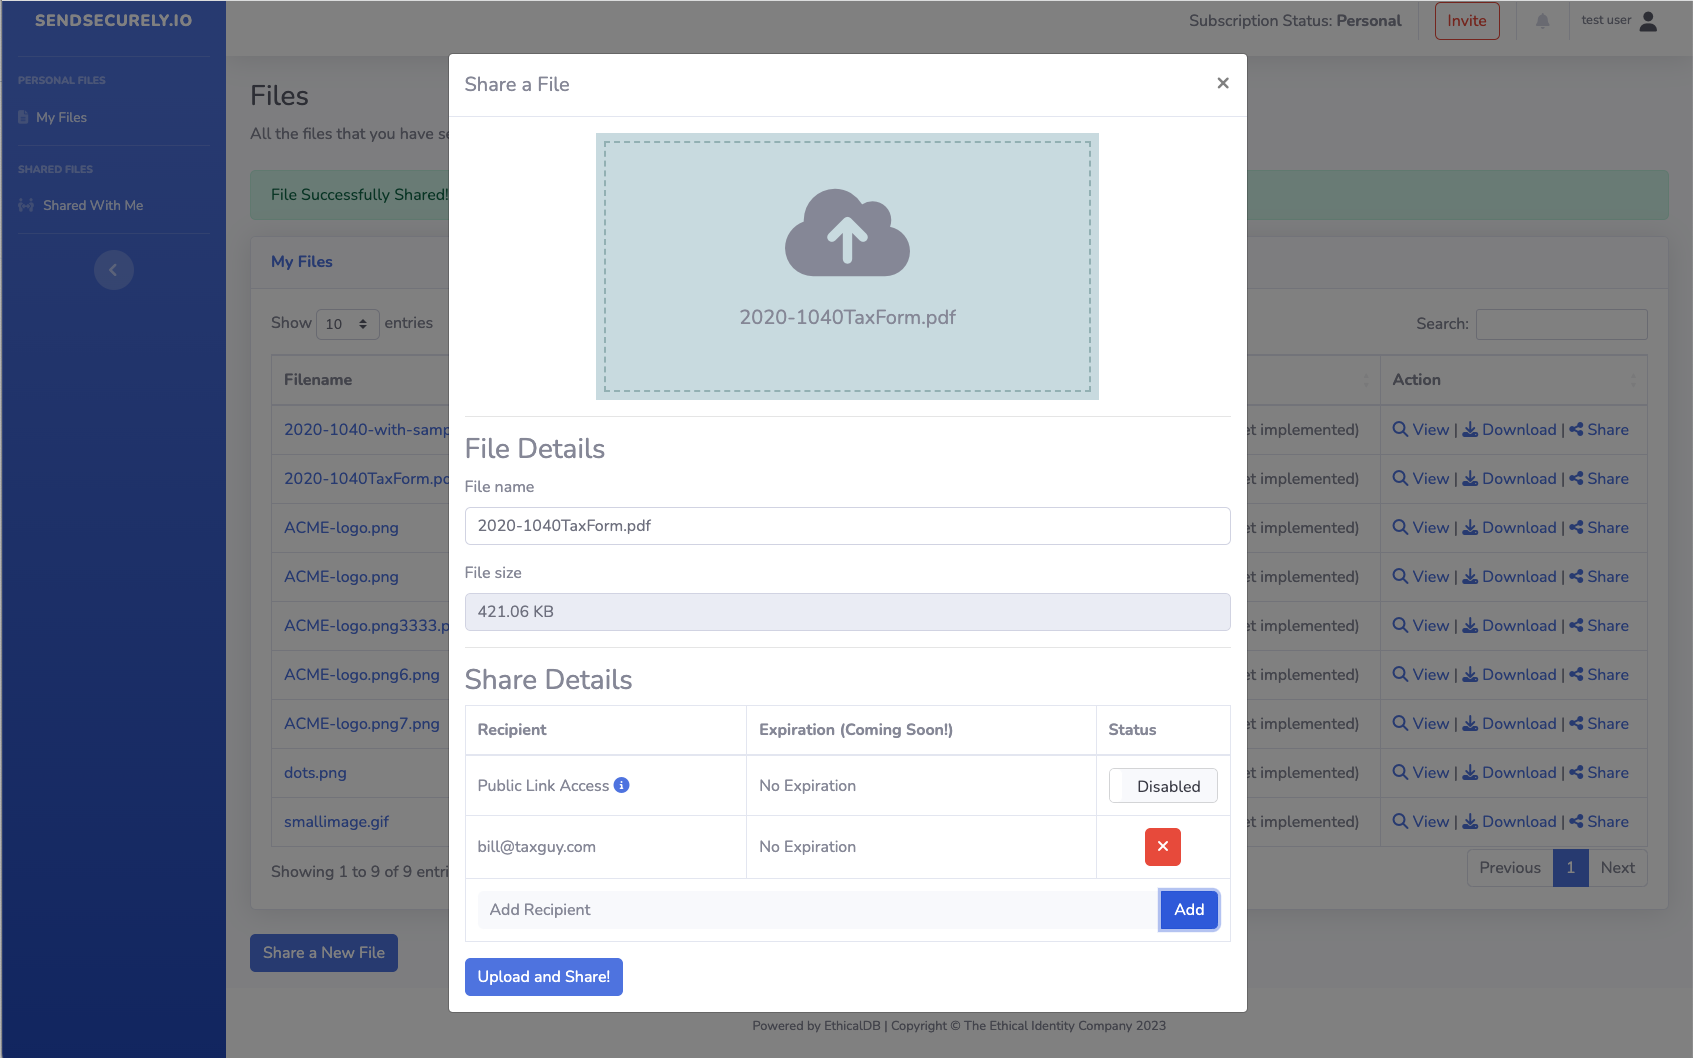Click the Search entries field
The height and width of the screenshot is (1058, 1693).
(1560, 323)
